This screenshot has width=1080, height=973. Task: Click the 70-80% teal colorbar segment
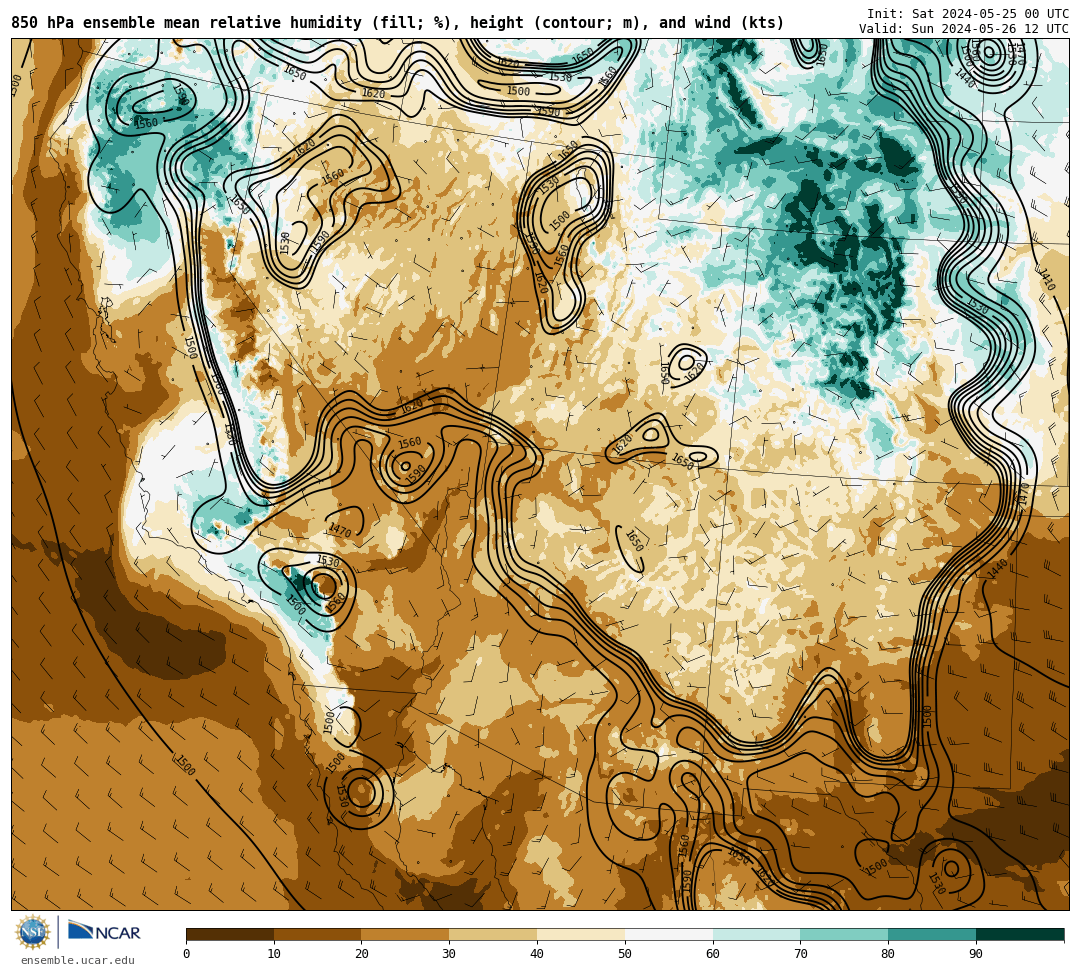pos(844,934)
